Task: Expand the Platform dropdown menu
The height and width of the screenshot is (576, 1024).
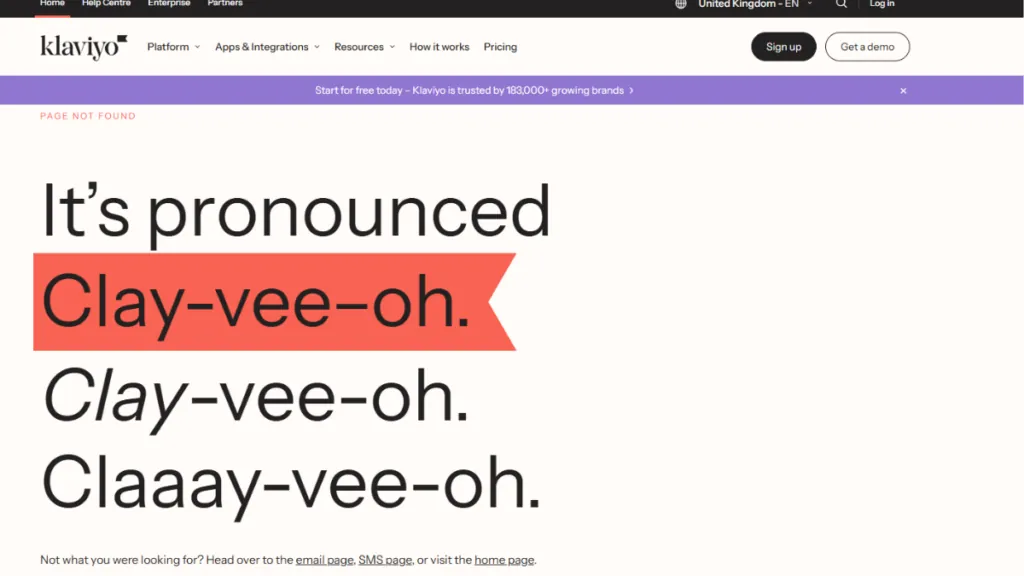Action: point(174,47)
